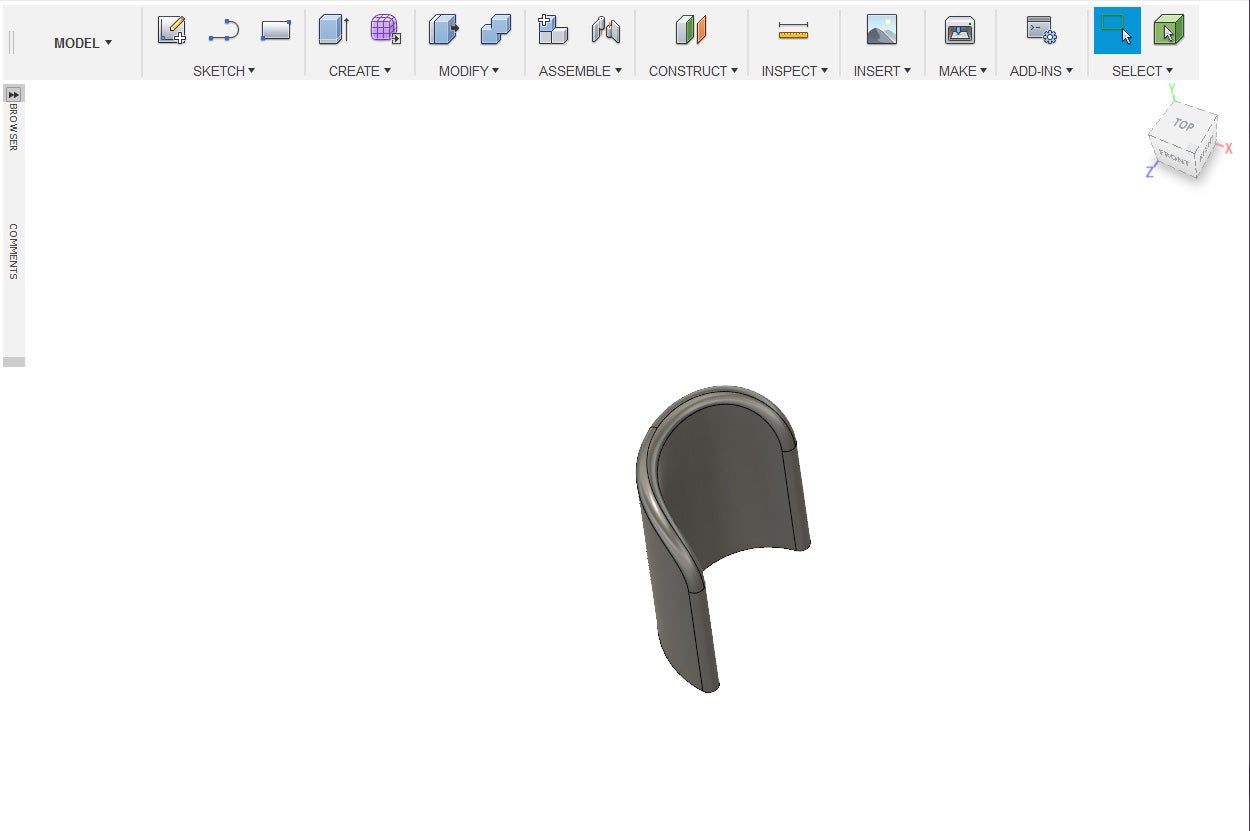Screen dimensions: 1250x831
Task: Open the SKETCH dropdown menu
Action: [x=224, y=71]
